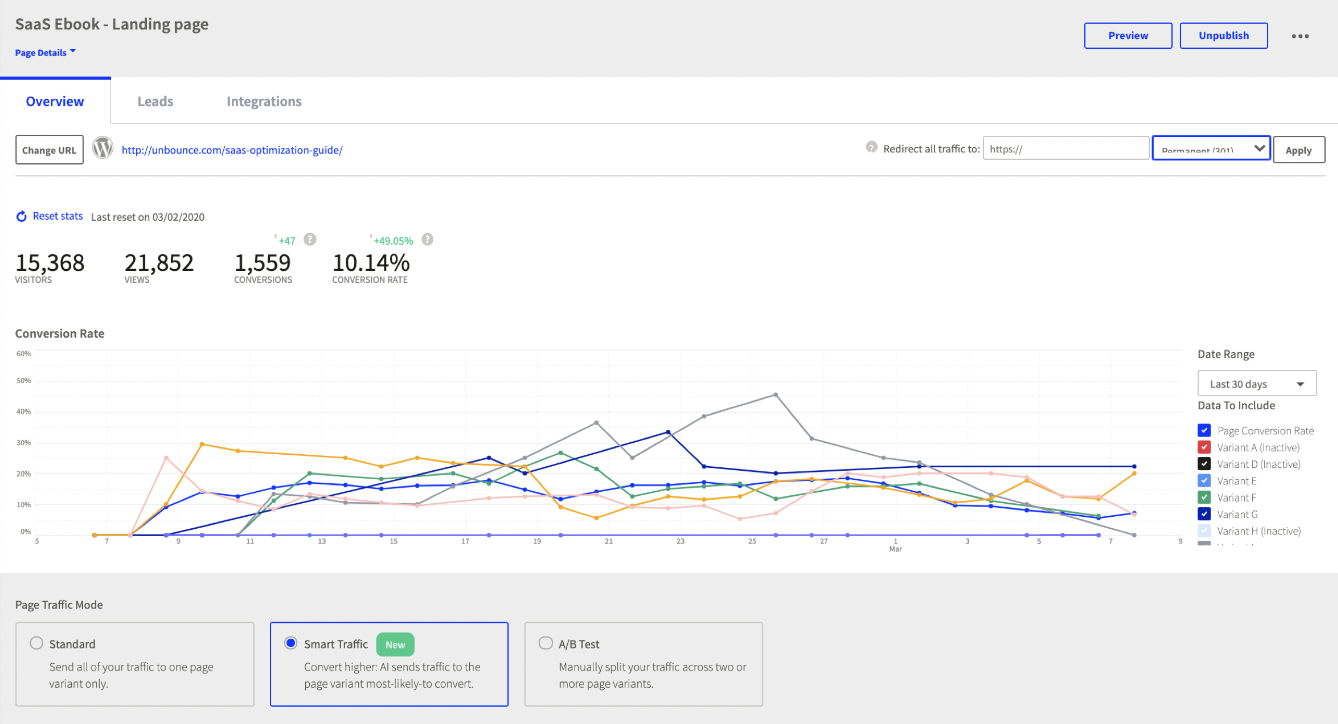This screenshot has height=724, width=1338.
Task: Click the Unpublish button
Action: [x=1223, y=35]
